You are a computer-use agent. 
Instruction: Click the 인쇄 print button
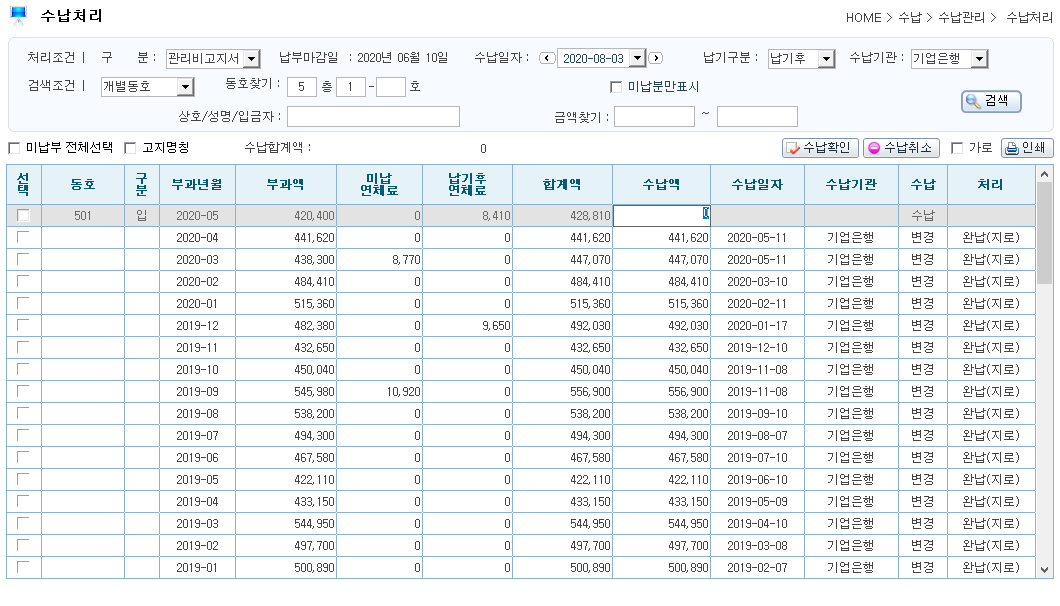click(x=1026, y=147)
